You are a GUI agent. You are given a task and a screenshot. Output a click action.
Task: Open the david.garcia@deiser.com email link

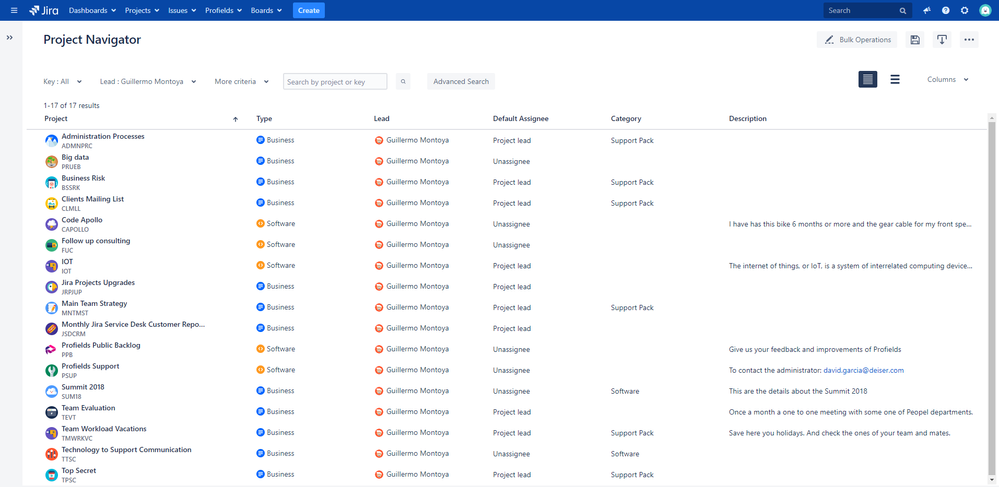pos(863,370)
